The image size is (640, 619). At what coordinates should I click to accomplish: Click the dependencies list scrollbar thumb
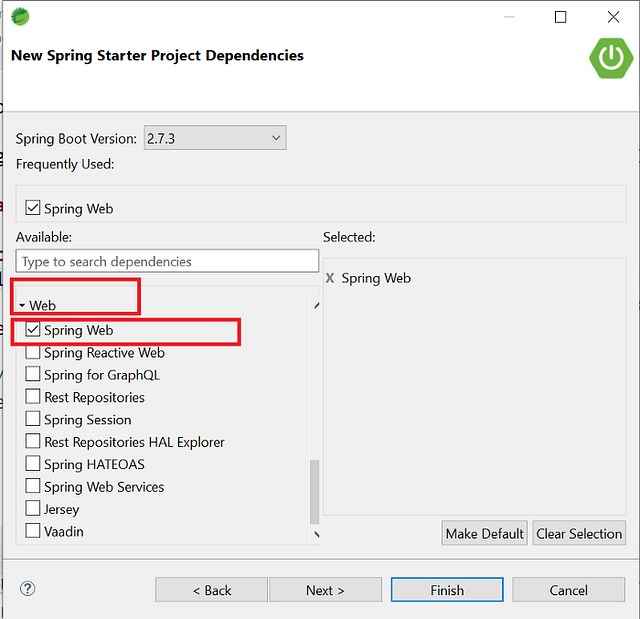tap(314, 492)
